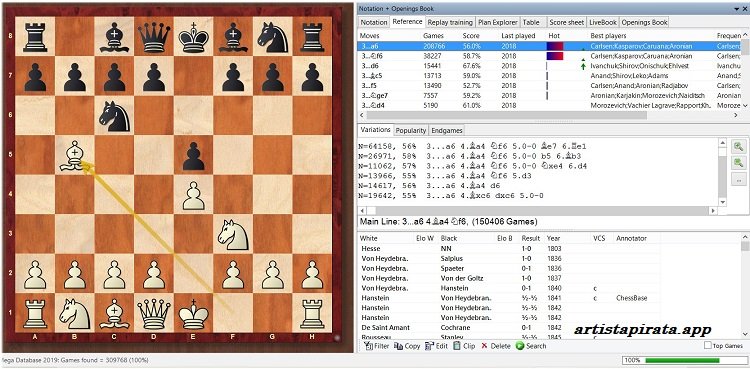
Task: Sort moves table by Score column
Action: (x=471, y=36)
